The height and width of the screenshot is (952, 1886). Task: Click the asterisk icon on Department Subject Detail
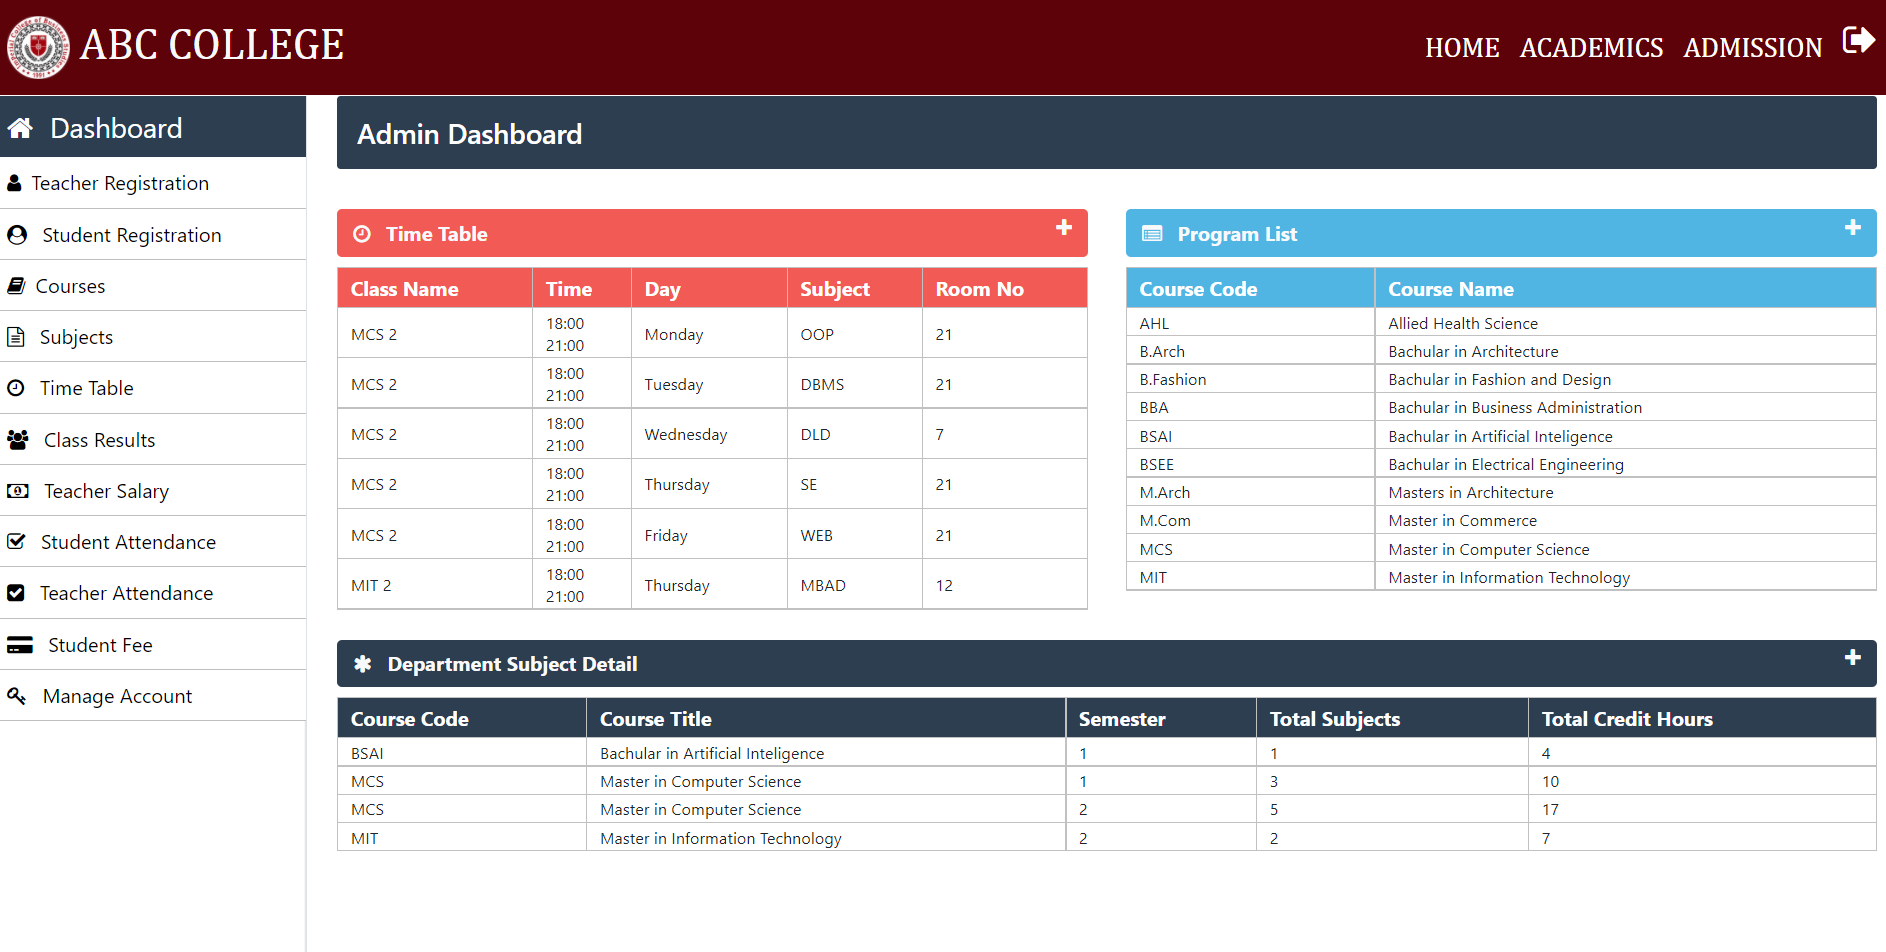click(363, 663)
